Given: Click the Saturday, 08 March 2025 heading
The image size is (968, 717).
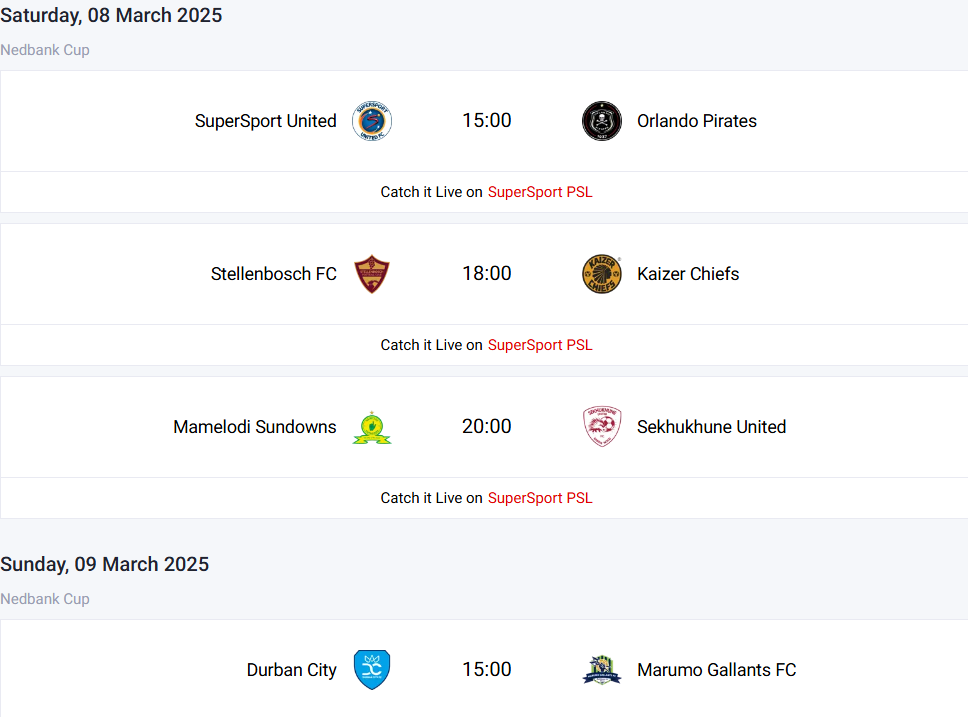Looking at the screenshot, I should (111, 15).
